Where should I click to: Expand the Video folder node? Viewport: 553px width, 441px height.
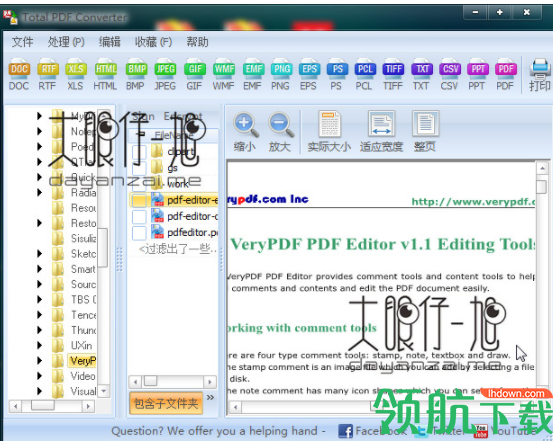[40, 376]
